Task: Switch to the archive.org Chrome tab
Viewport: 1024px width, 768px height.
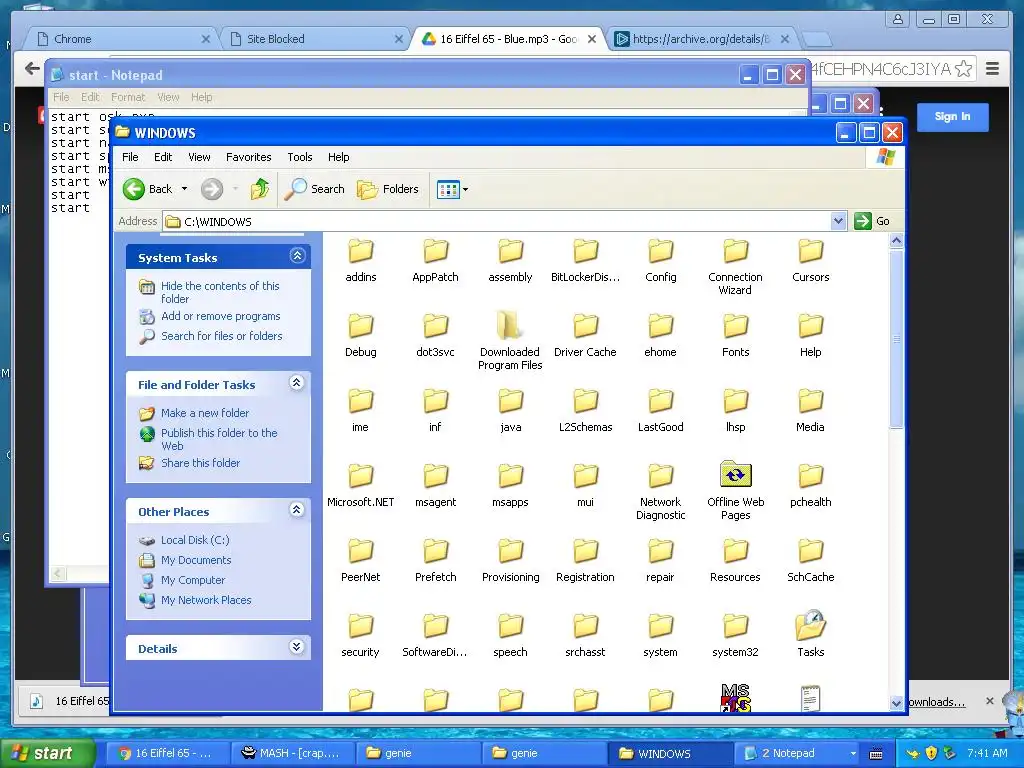Action: coord(701,39)
